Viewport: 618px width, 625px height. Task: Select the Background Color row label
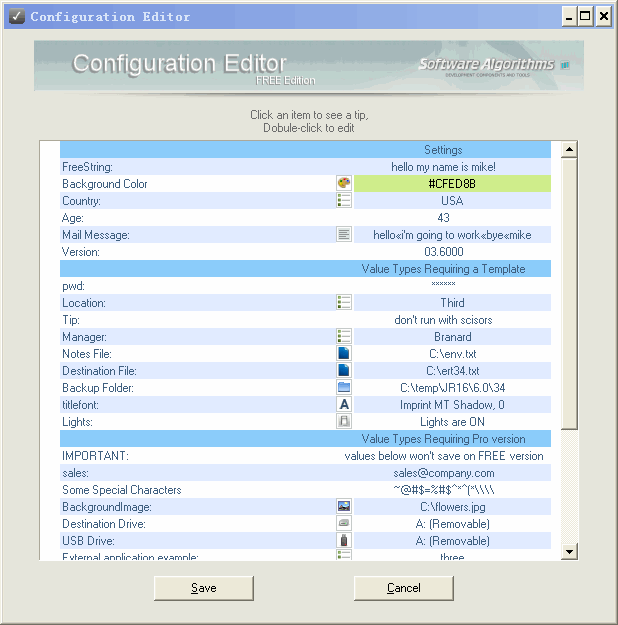[104, 184]
